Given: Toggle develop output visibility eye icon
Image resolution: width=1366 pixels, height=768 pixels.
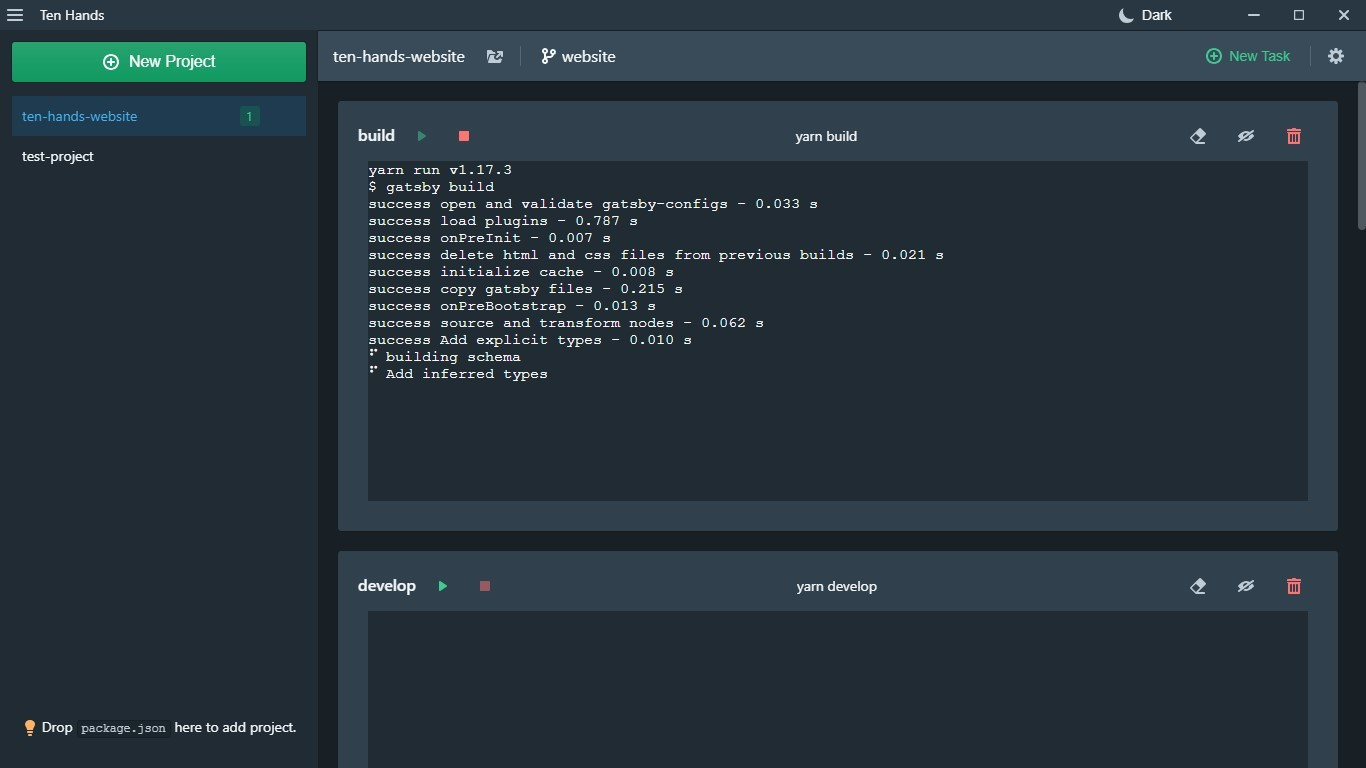Looking at the screenshot, I should 1246,586.
